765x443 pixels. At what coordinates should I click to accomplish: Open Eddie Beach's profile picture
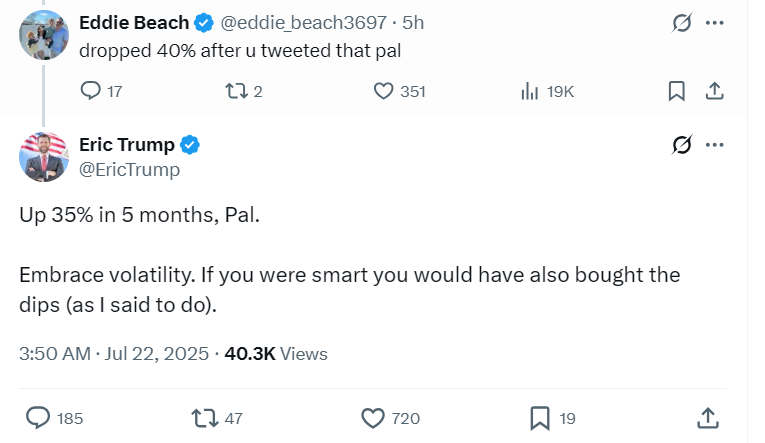44,35
